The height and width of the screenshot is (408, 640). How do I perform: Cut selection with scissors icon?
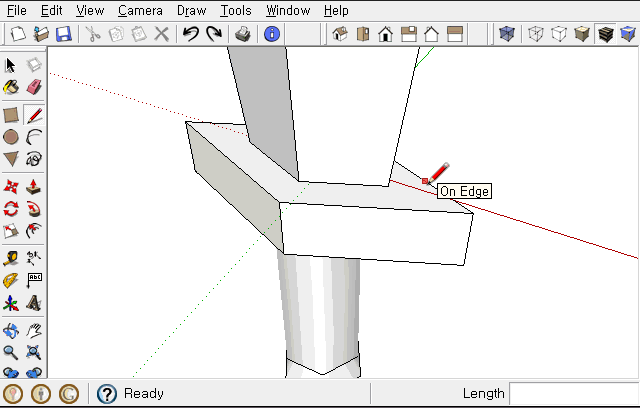point(93,34)
